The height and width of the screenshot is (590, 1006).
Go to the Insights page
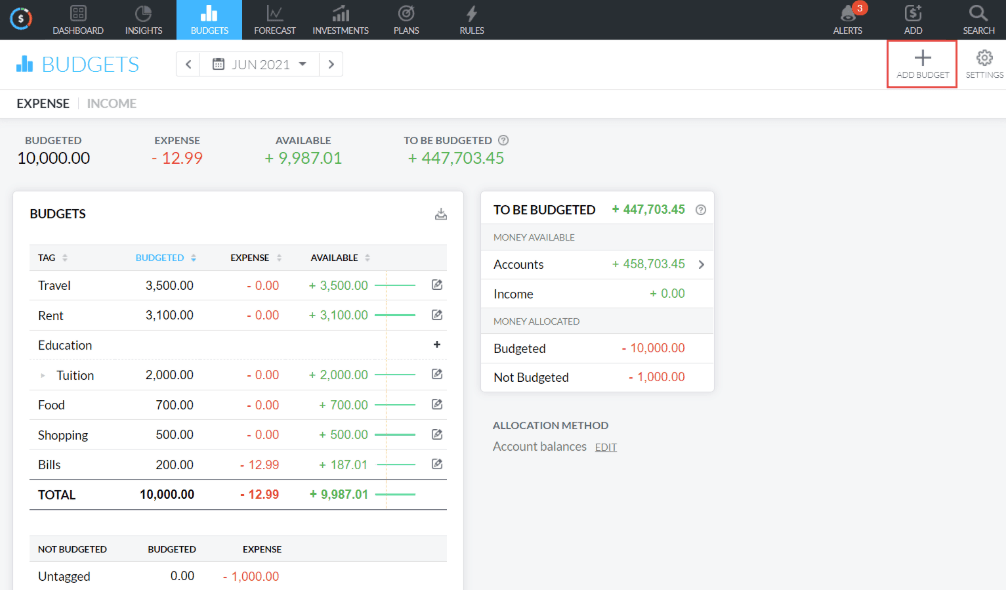(x=144, y=20)
